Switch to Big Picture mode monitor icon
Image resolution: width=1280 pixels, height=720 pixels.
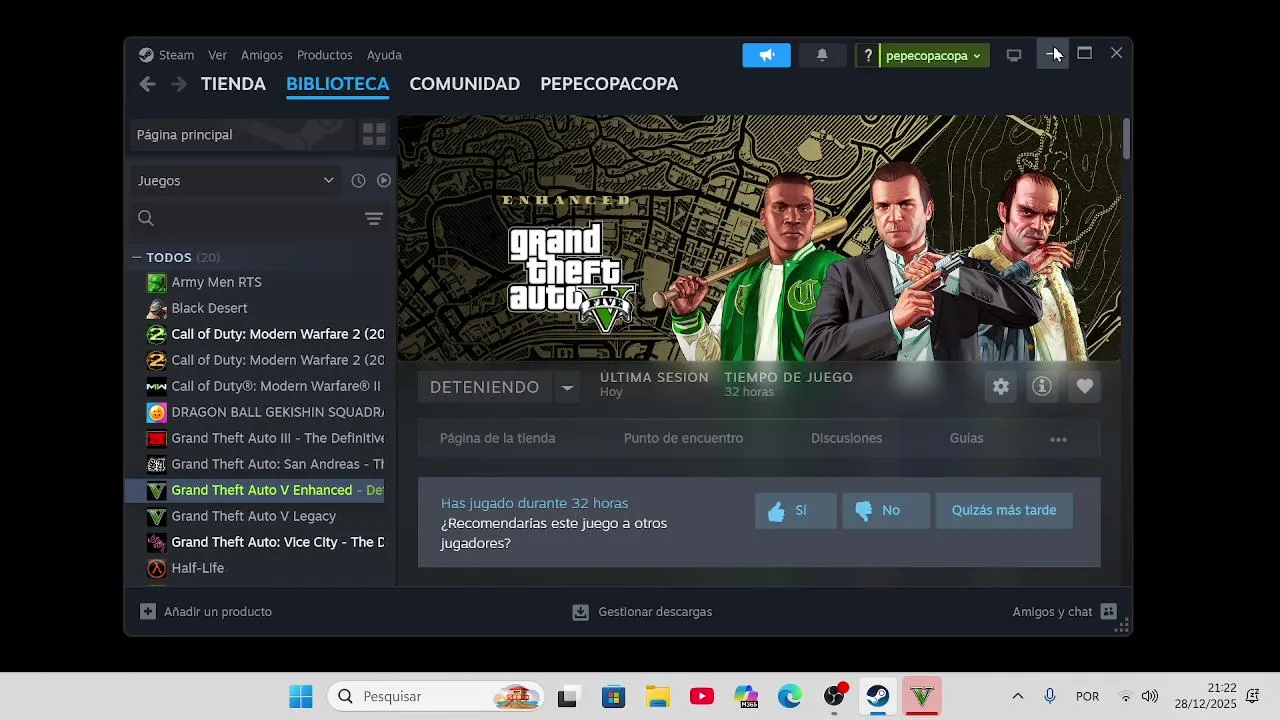(x=1014, y=55)
